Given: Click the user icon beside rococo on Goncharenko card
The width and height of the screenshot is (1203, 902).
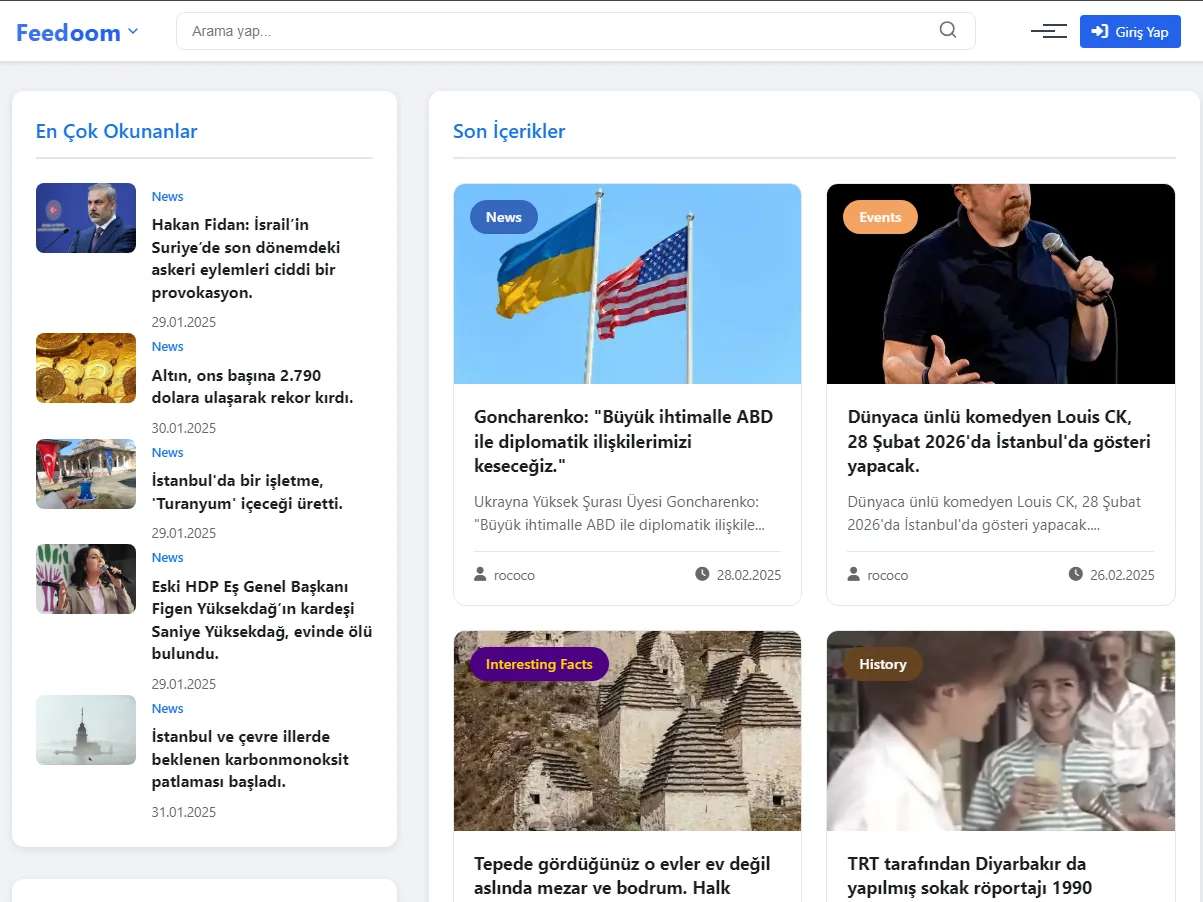Looking at the screenshot, I should coord(480,574).
